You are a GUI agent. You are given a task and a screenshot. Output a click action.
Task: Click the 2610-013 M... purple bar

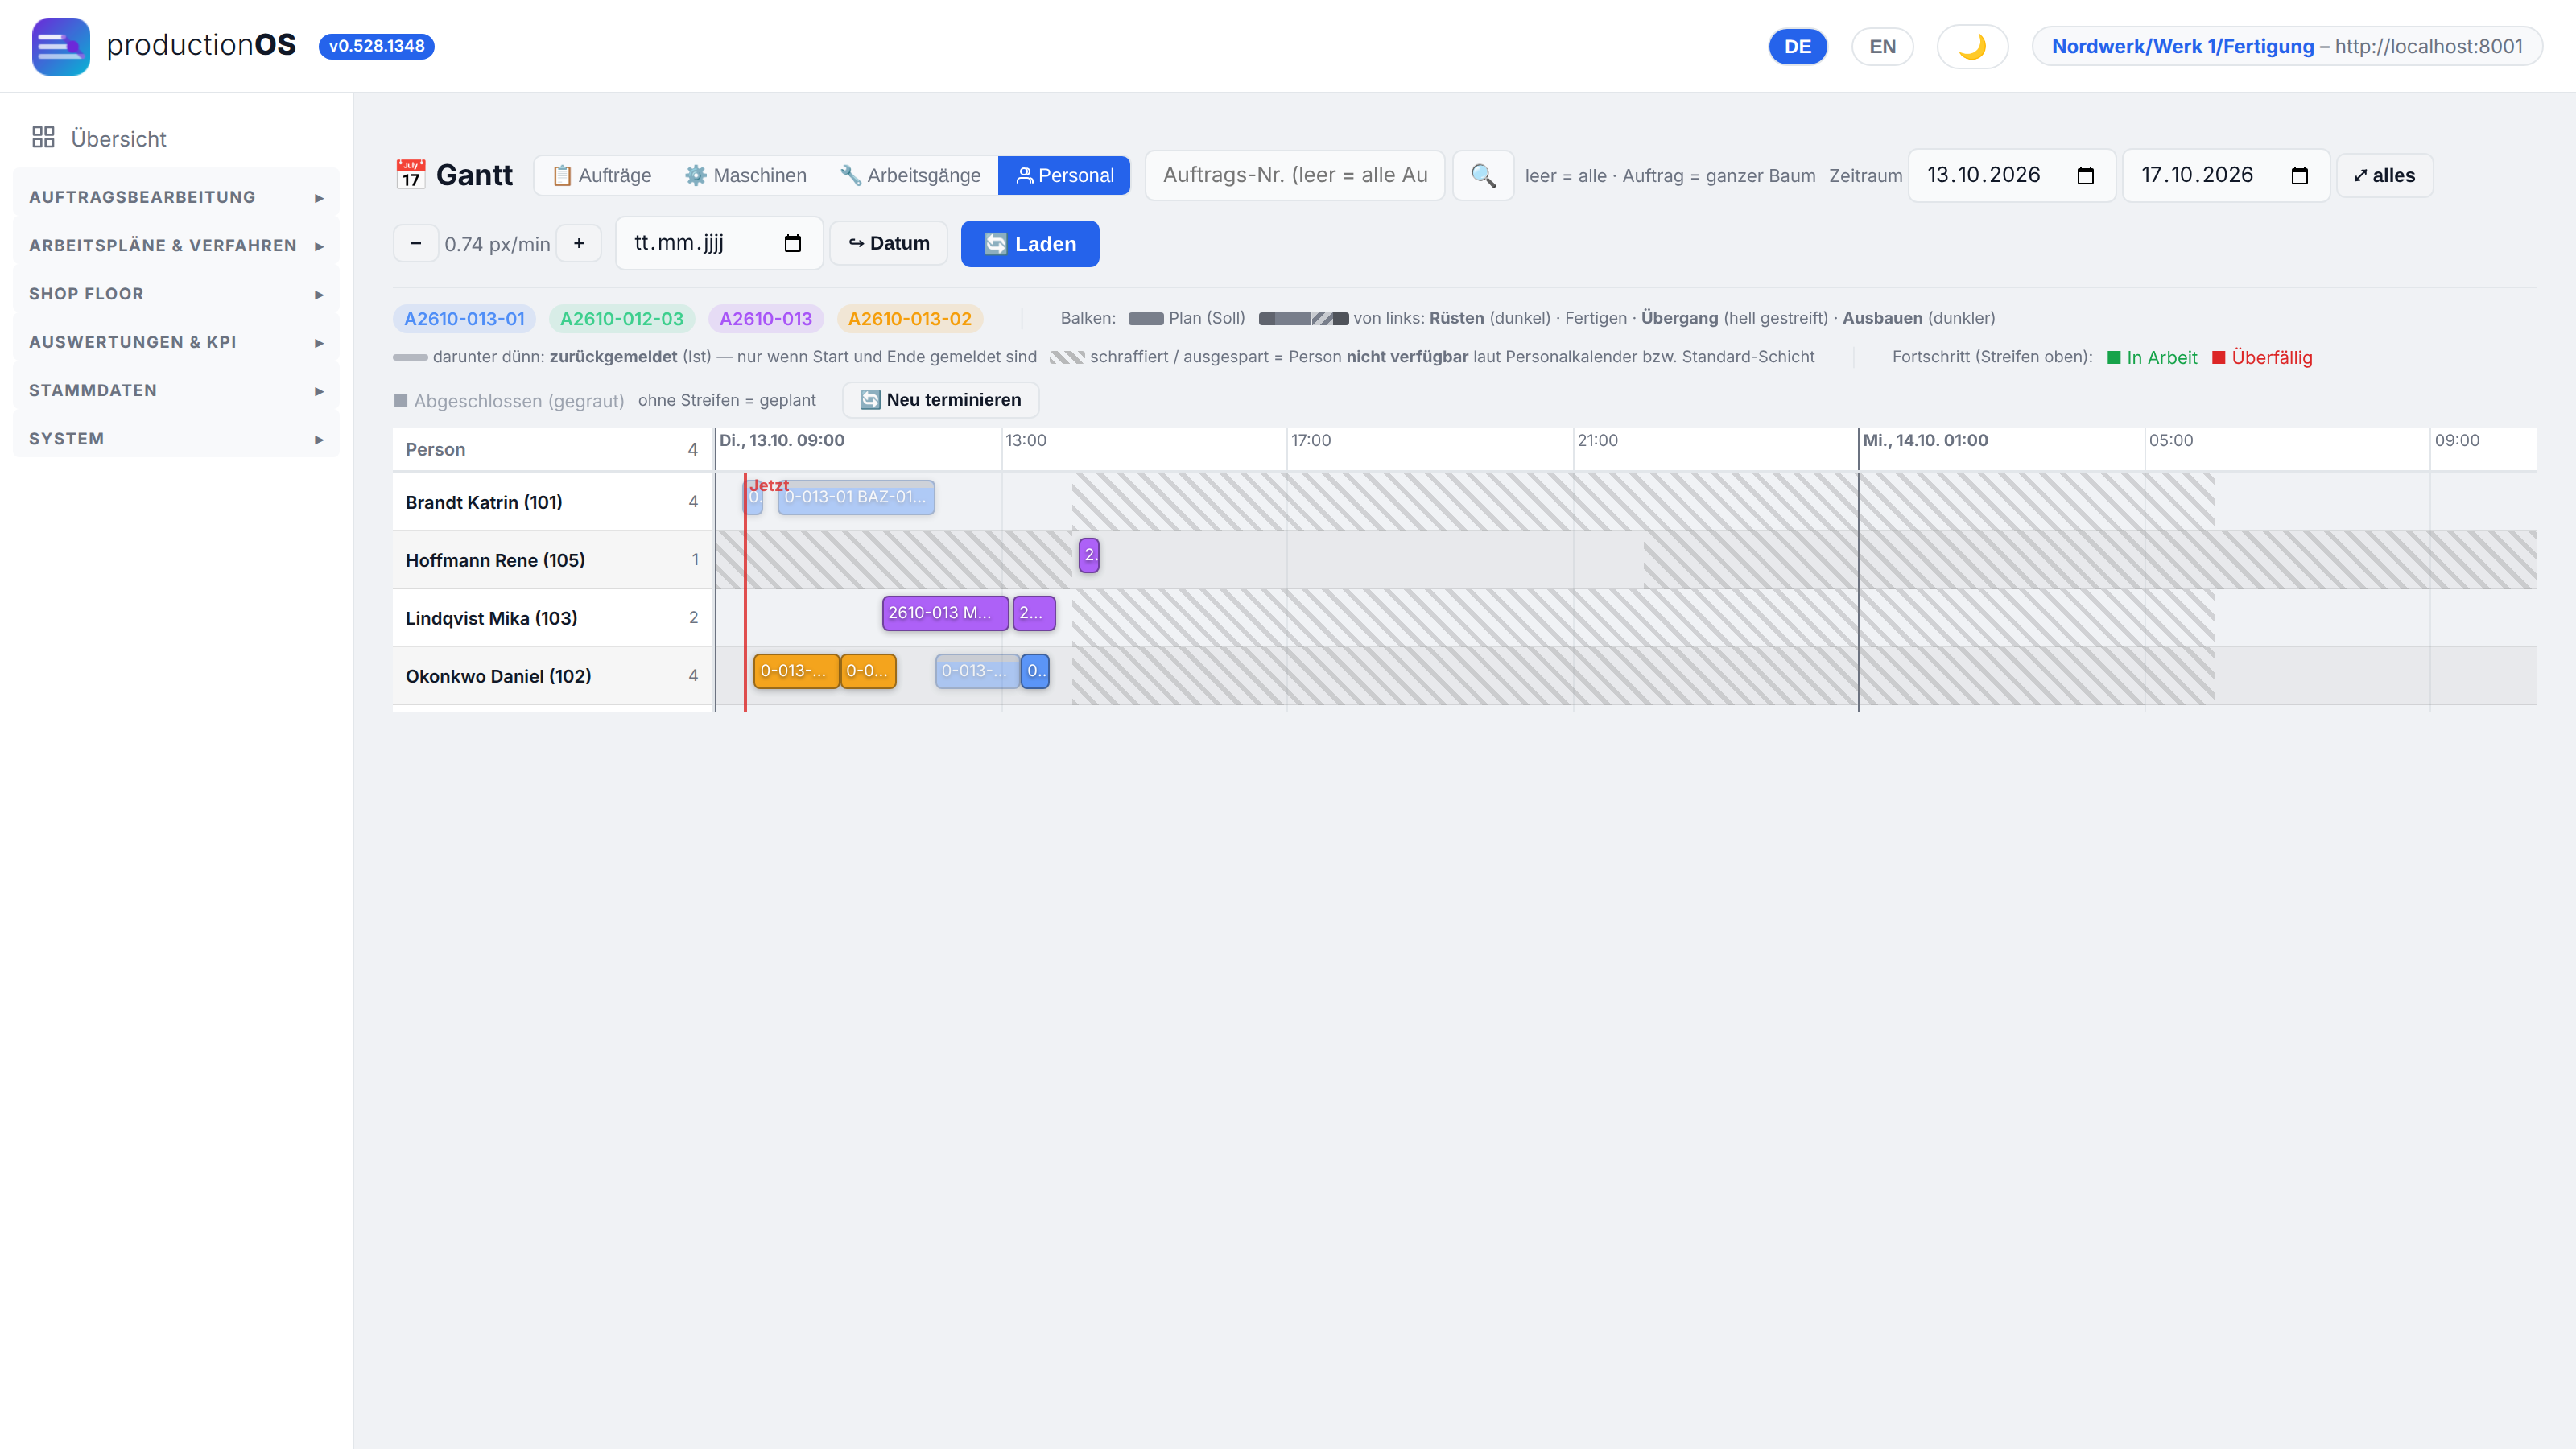coord(945,613)
